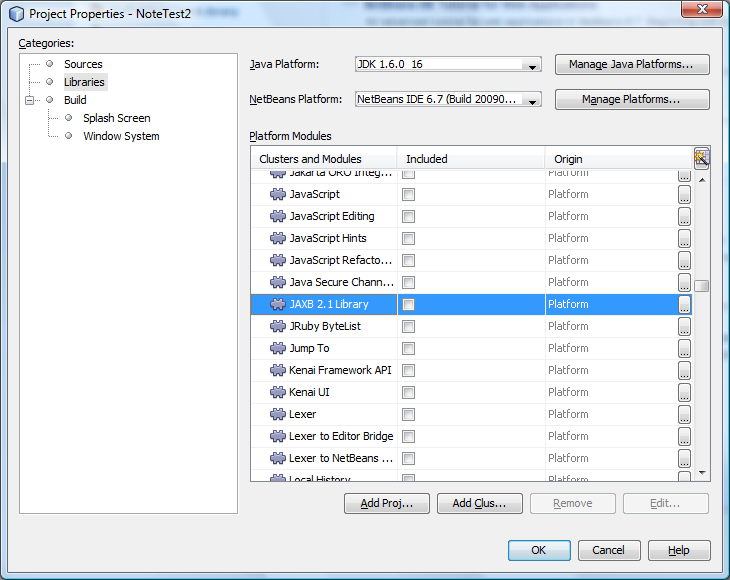Click the Lexer module icon
This screenshot has width=730, height=580.
[278, 414]
